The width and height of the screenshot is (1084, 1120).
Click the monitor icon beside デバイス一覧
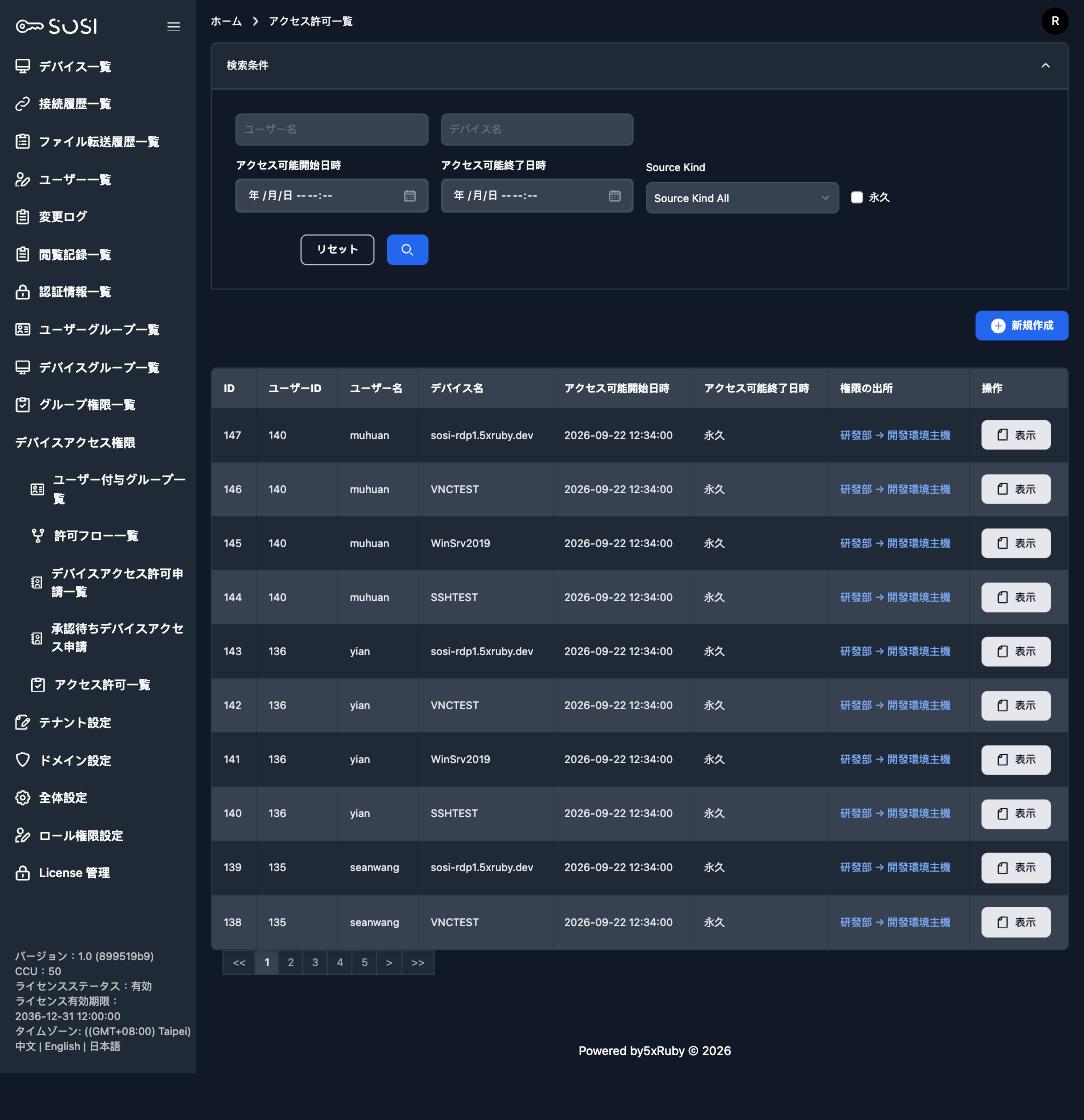[x=23, y=66]
